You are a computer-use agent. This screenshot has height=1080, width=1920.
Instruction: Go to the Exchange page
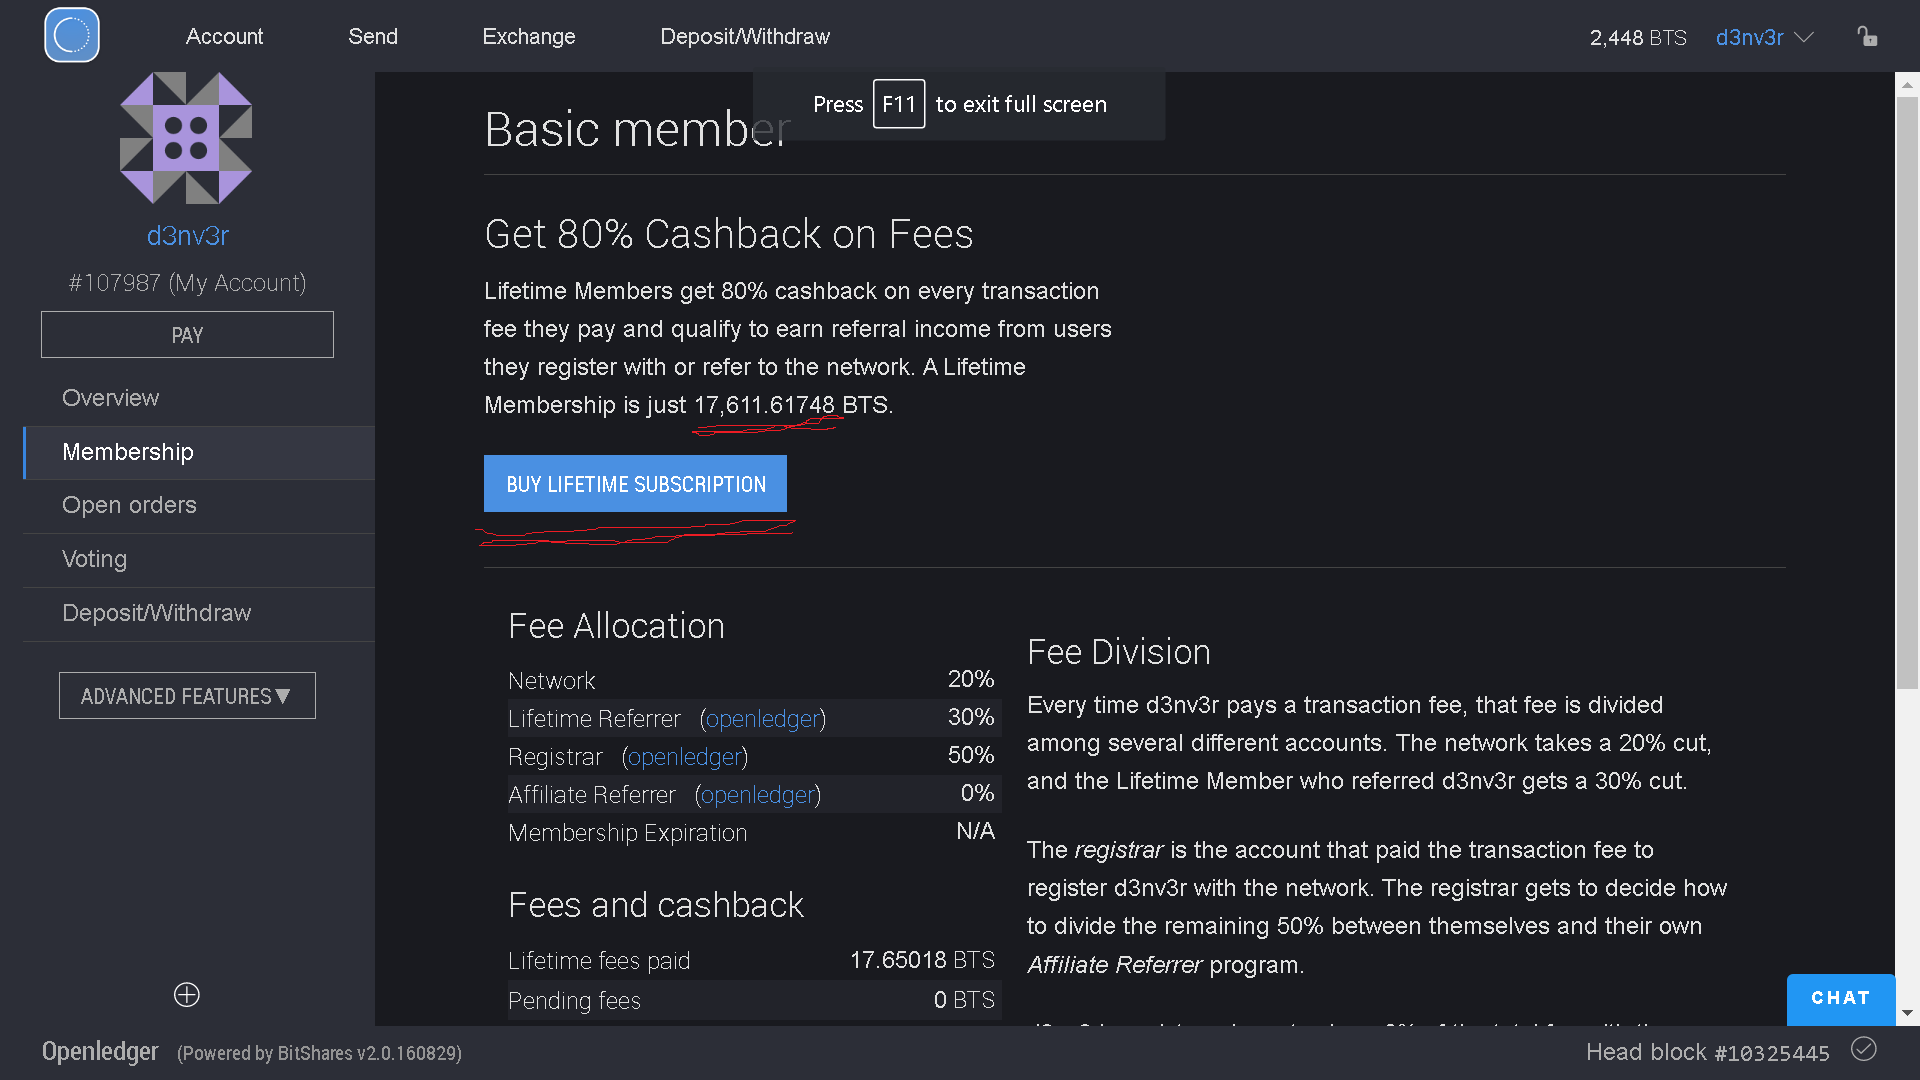pos(529,36)
